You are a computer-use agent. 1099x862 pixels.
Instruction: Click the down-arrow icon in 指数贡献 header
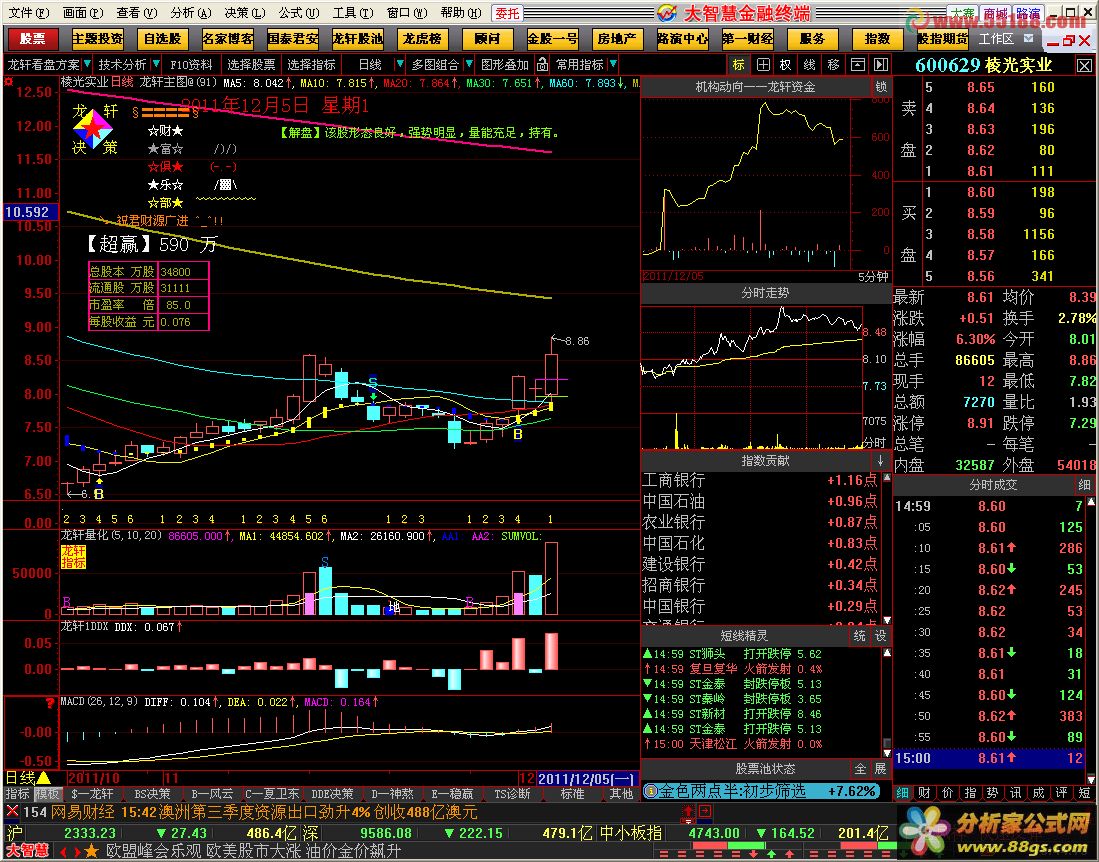pyautogui.click(x=880, y=460)
